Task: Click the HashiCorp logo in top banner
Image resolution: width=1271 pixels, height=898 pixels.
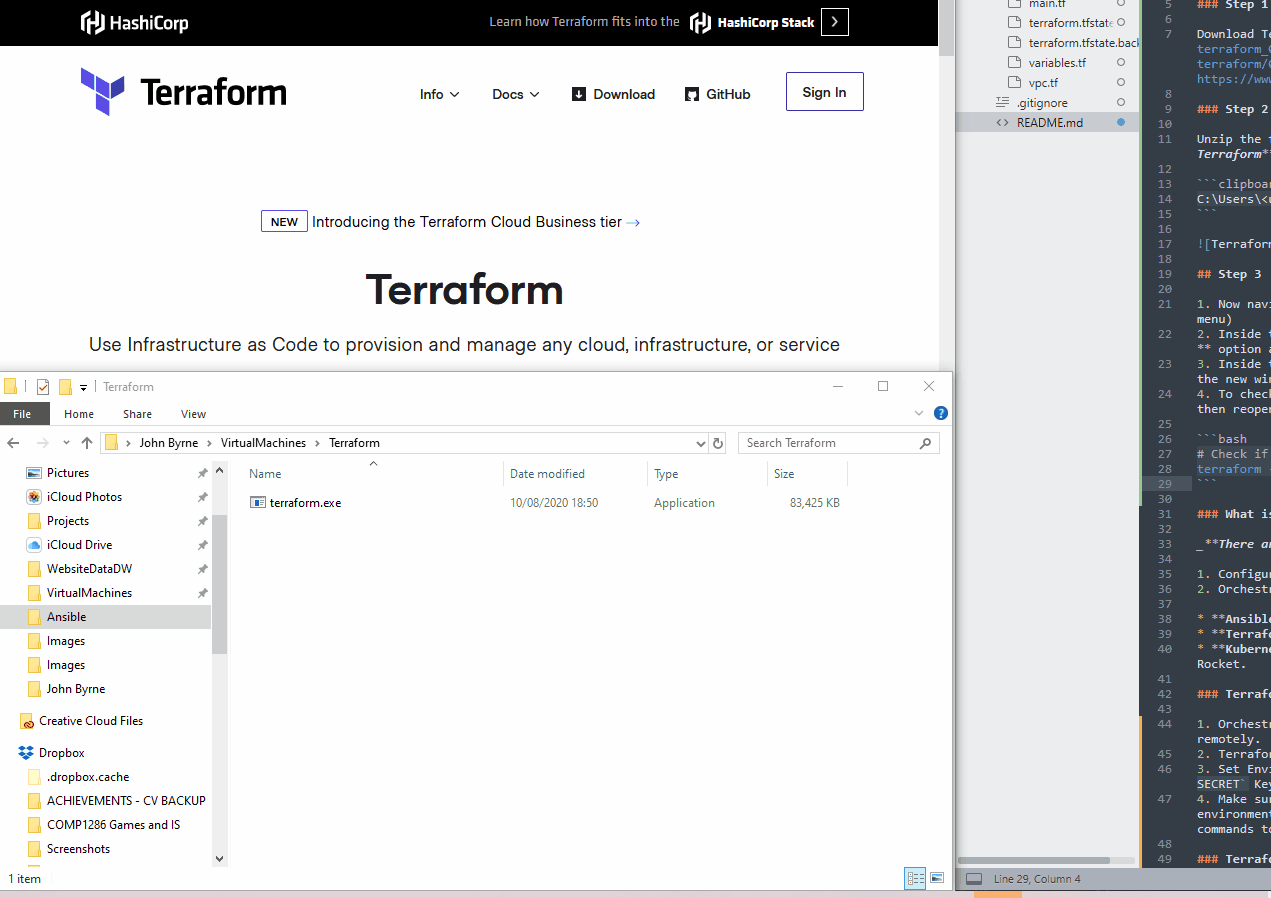Action: click(x=134, y=22)
